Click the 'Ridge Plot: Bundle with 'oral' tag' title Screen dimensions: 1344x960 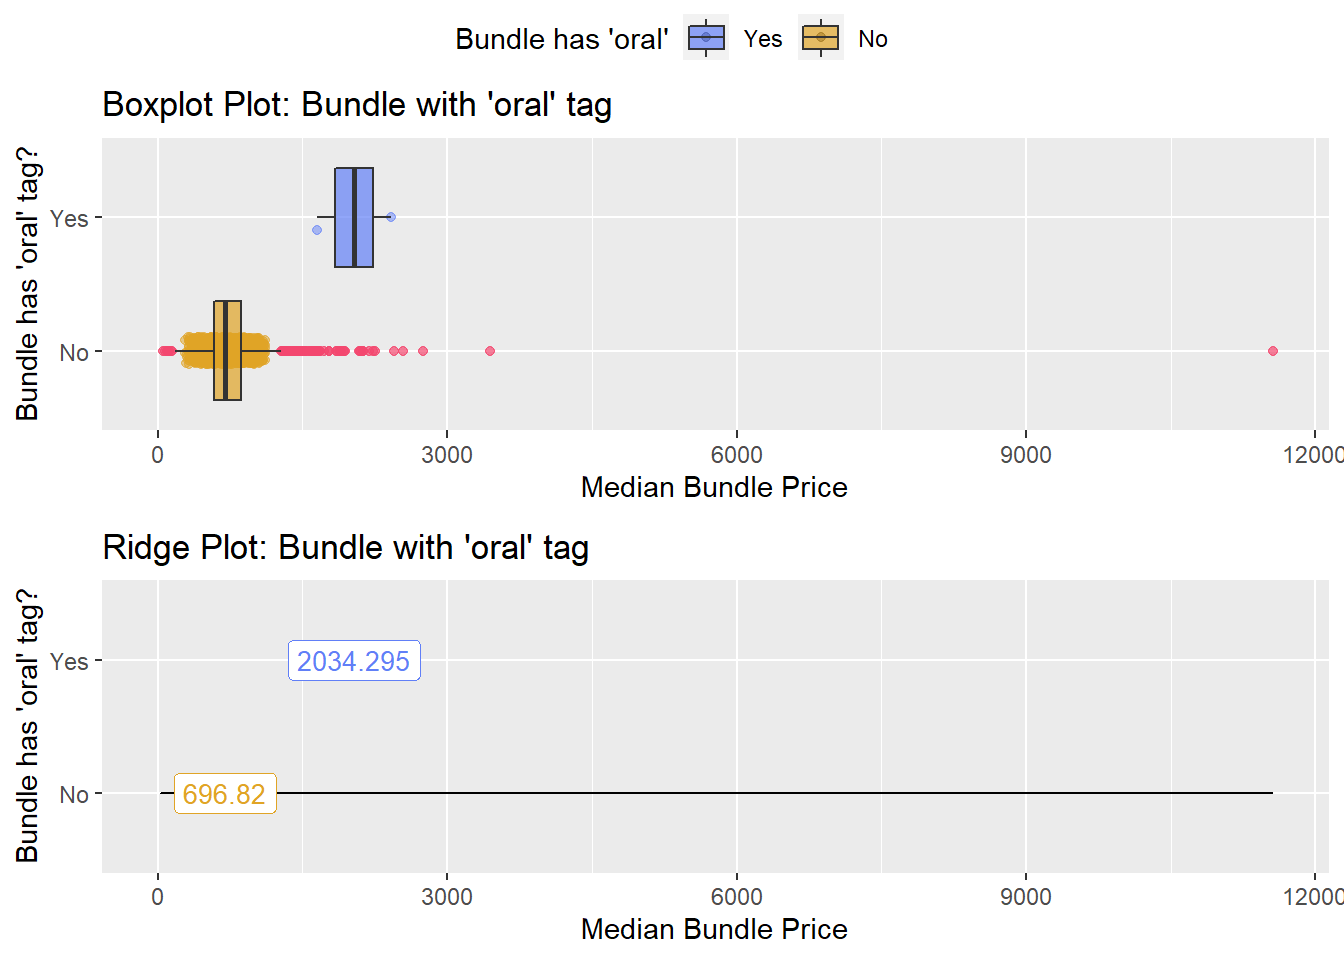[345, 548]
